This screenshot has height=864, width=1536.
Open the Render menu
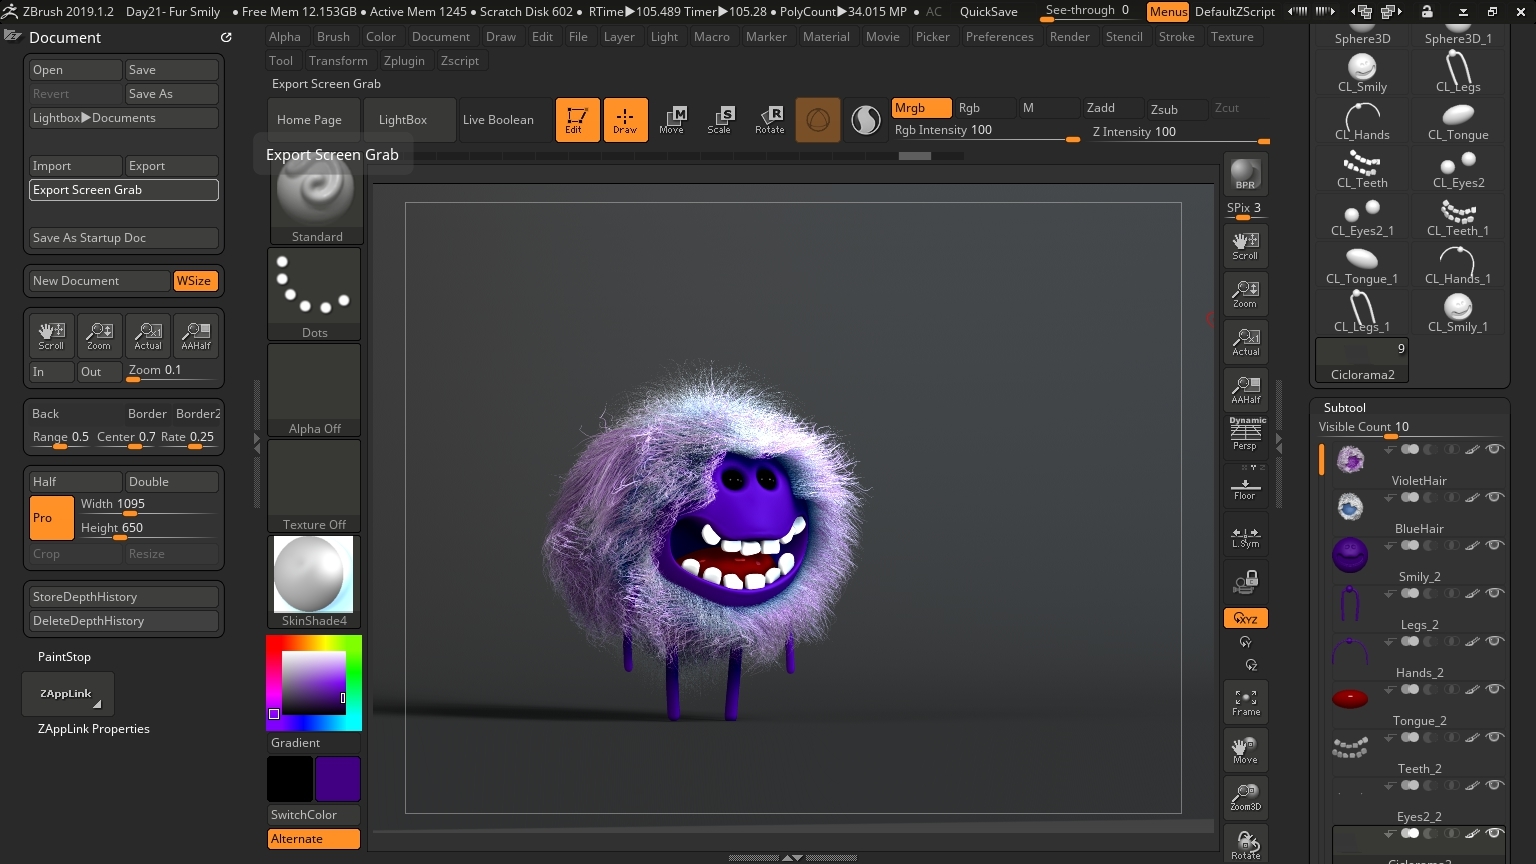click(x=1069, y=37)
